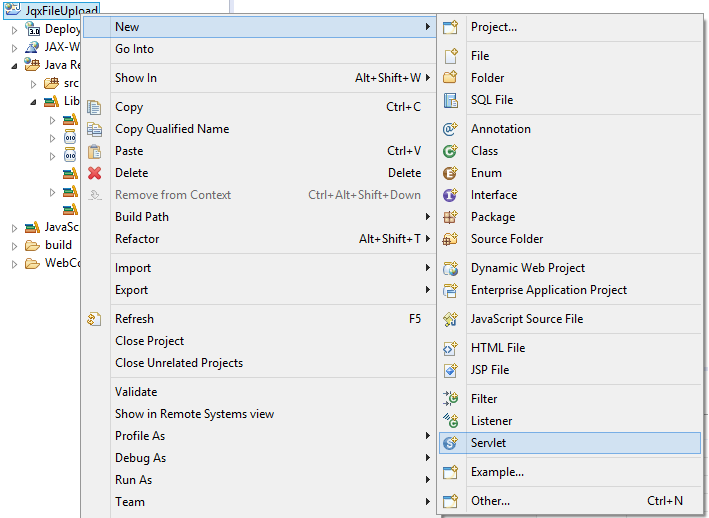Image resolution: width=709 pixels, height=518 pixels.
Task: Click the Annotation icon in submenu
Action: pyautogui.click(x=450, y=129)
